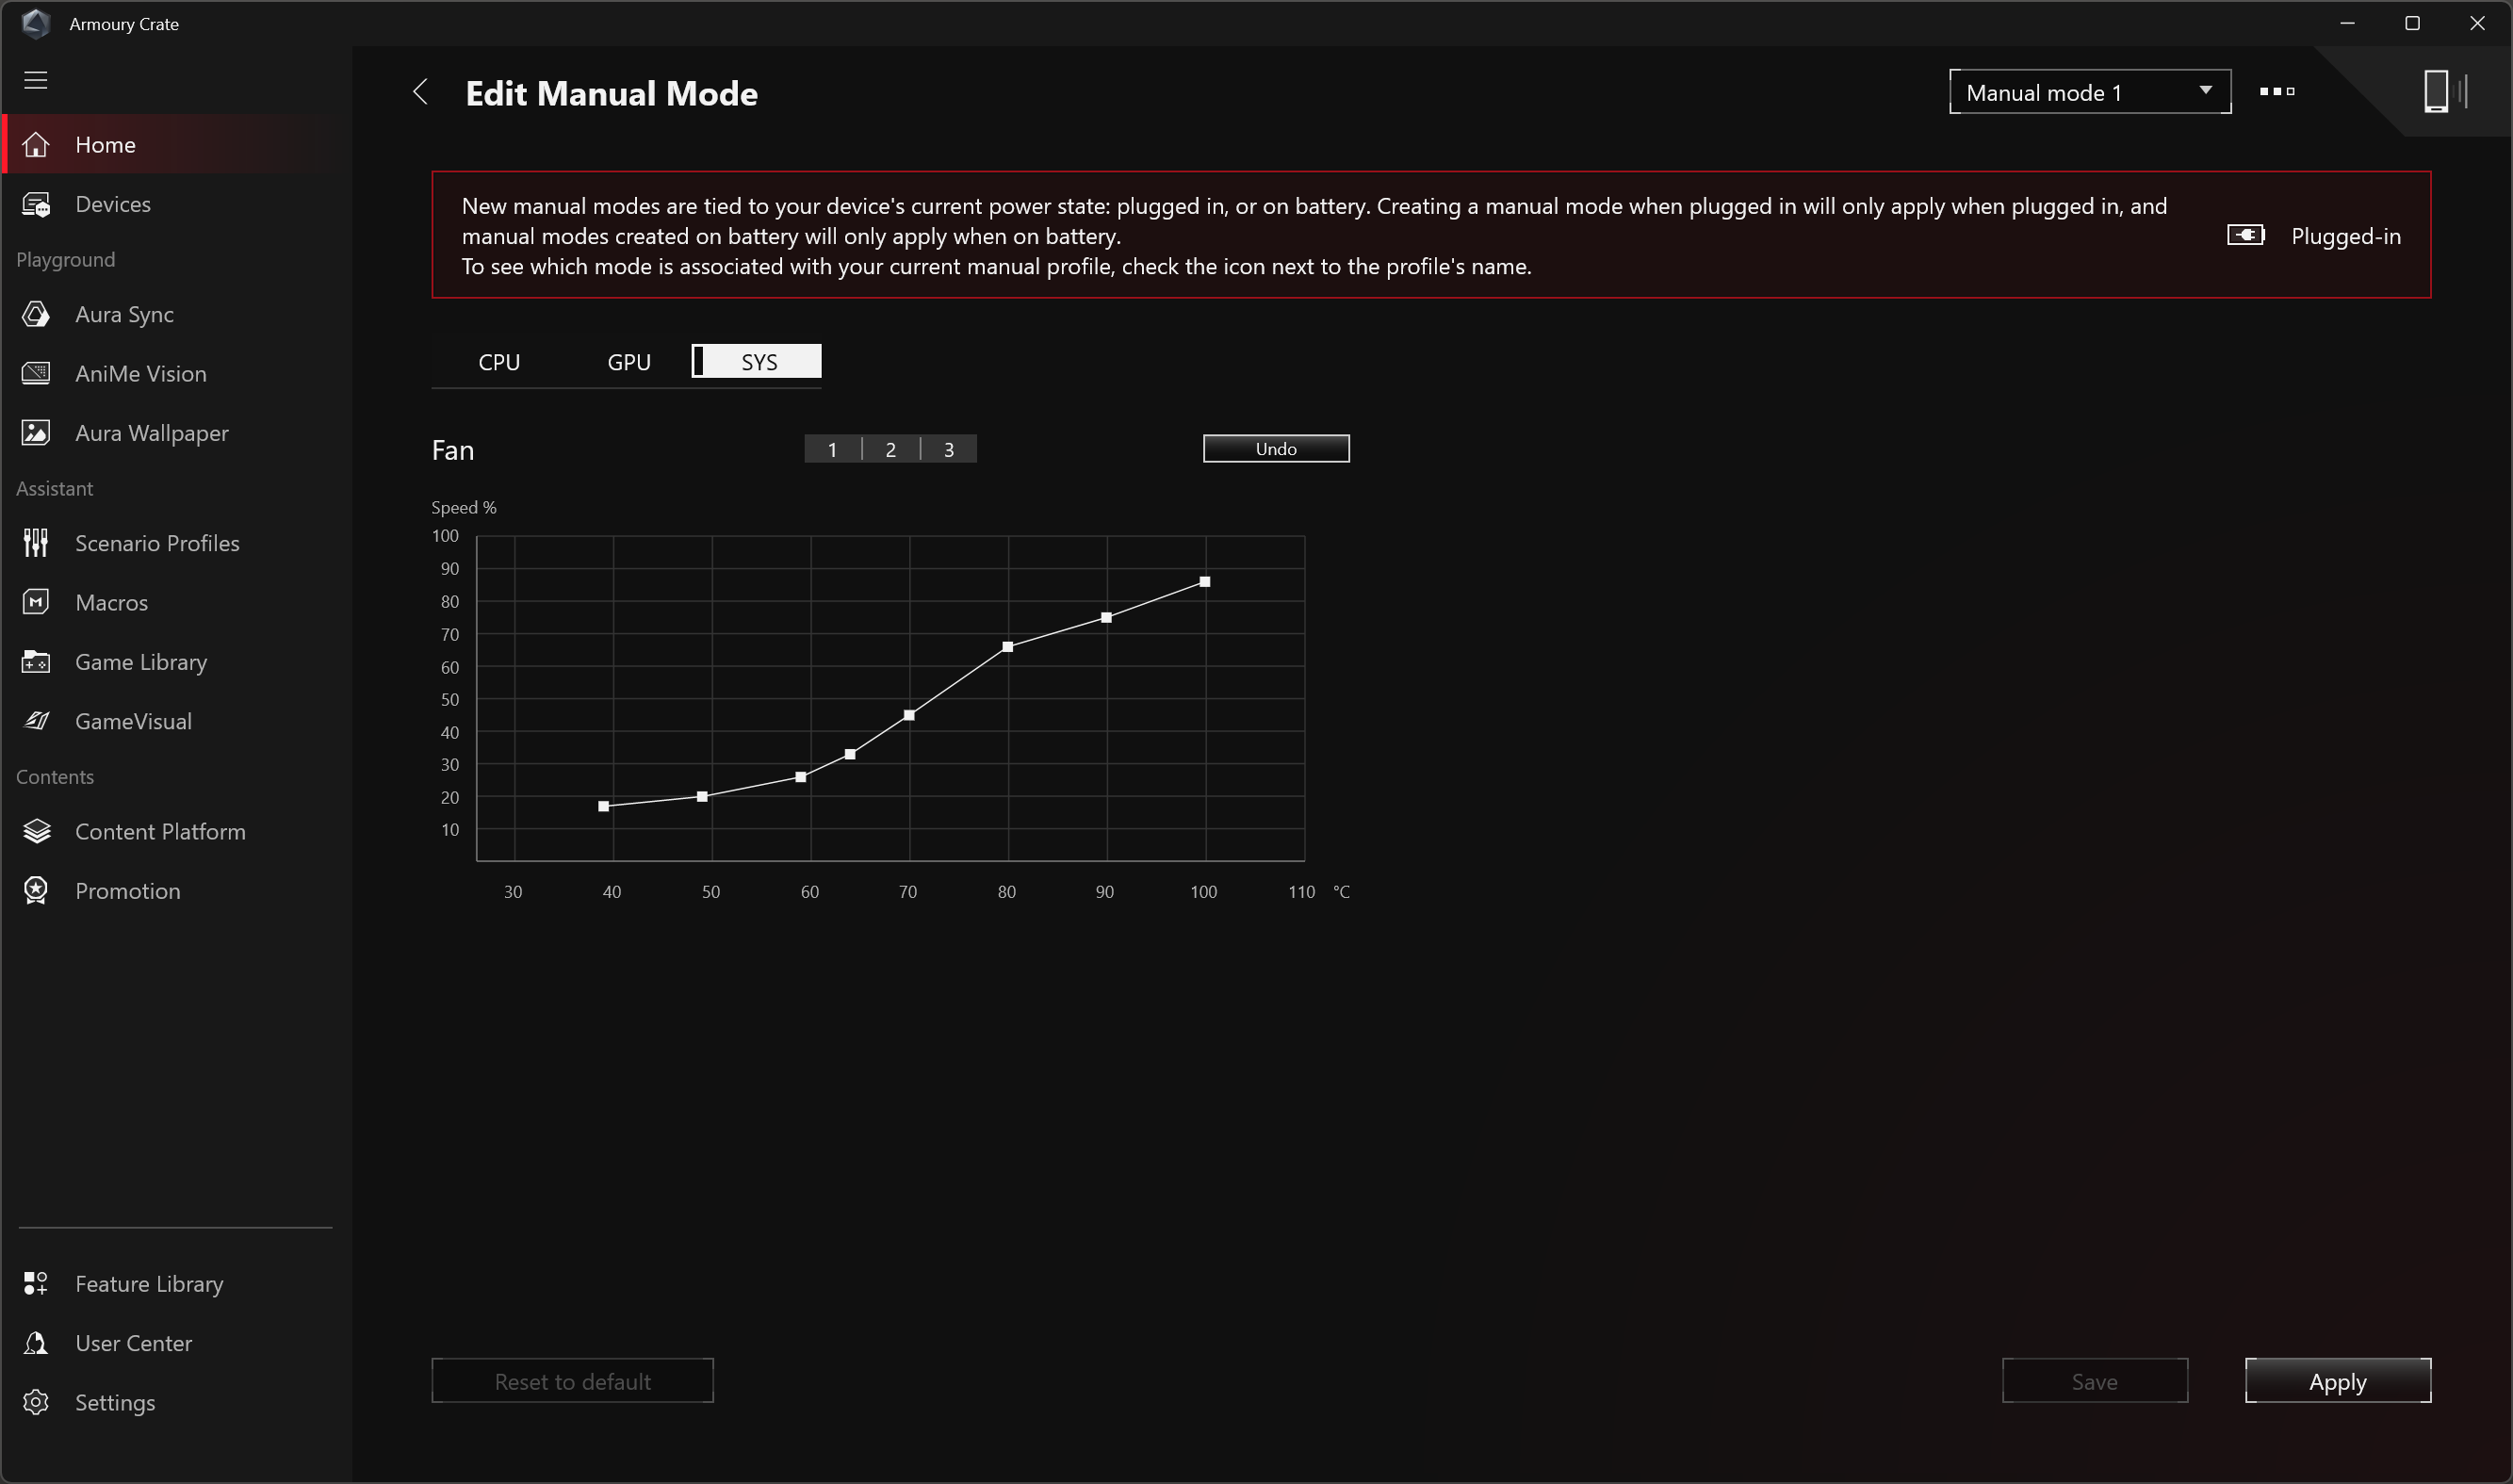Open AniMe Vision from sidebar icon

click(x=36, y=373)
